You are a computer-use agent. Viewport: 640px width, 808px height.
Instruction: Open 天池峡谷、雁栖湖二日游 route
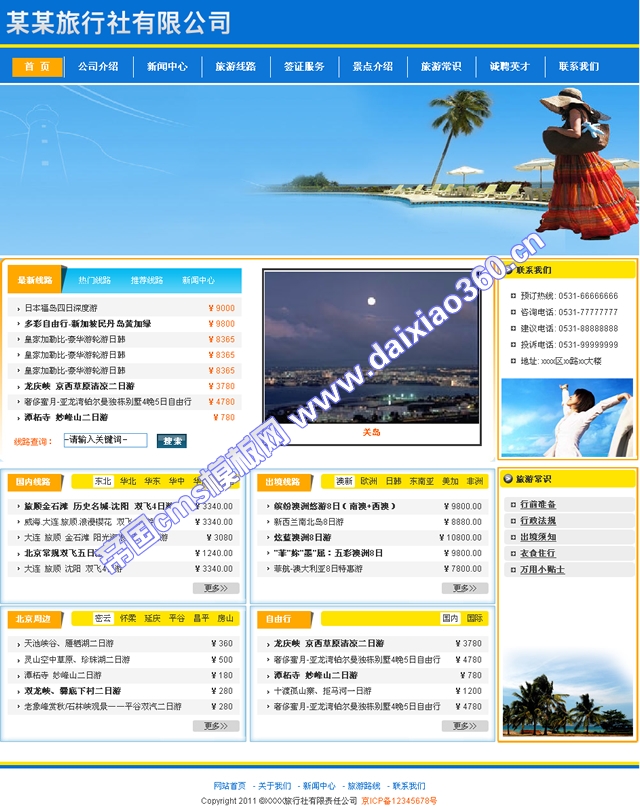[69, 644]
